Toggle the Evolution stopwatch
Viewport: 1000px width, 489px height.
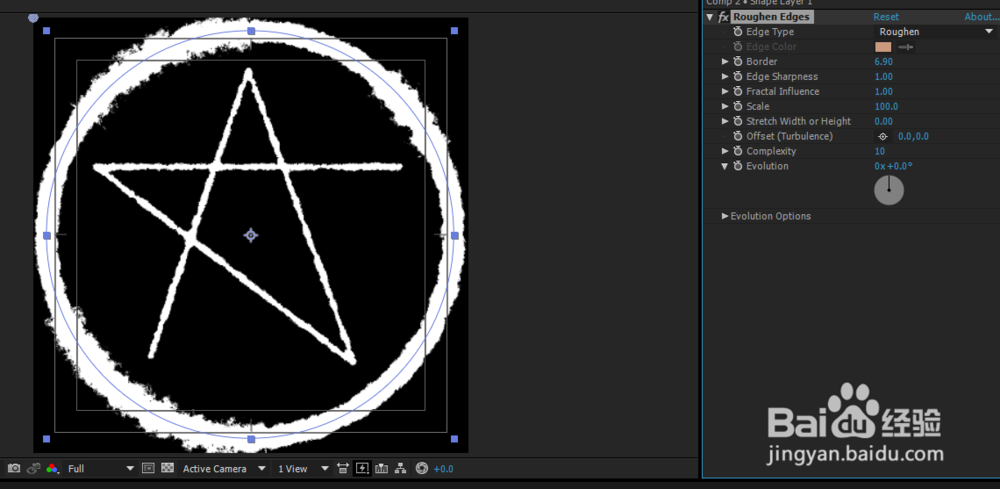(737, 166)
